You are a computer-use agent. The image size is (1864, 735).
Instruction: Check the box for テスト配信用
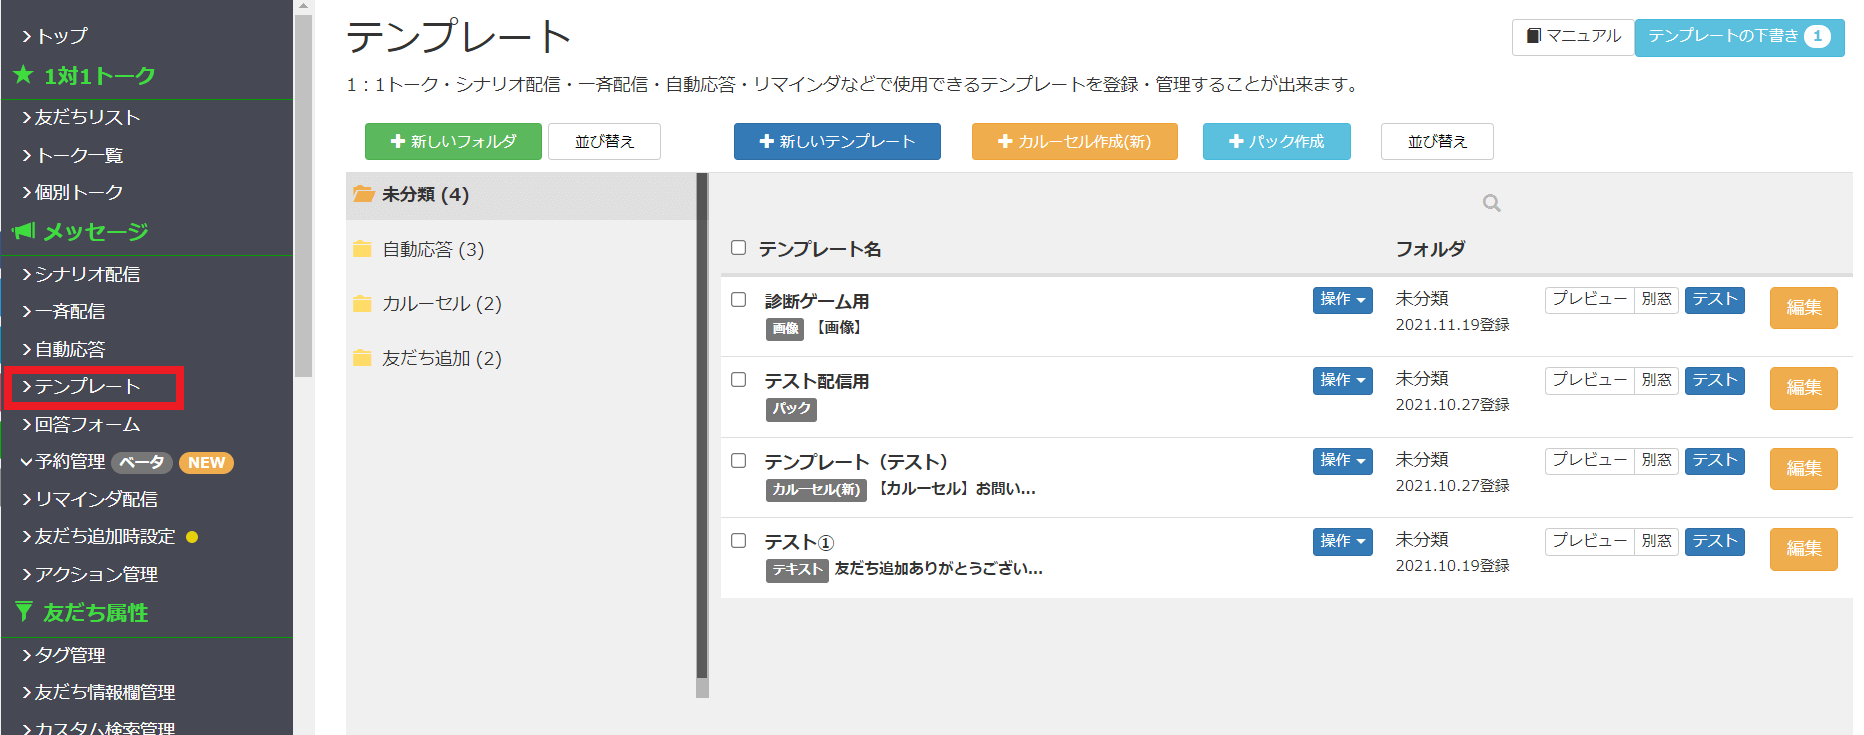pos(739,380)
